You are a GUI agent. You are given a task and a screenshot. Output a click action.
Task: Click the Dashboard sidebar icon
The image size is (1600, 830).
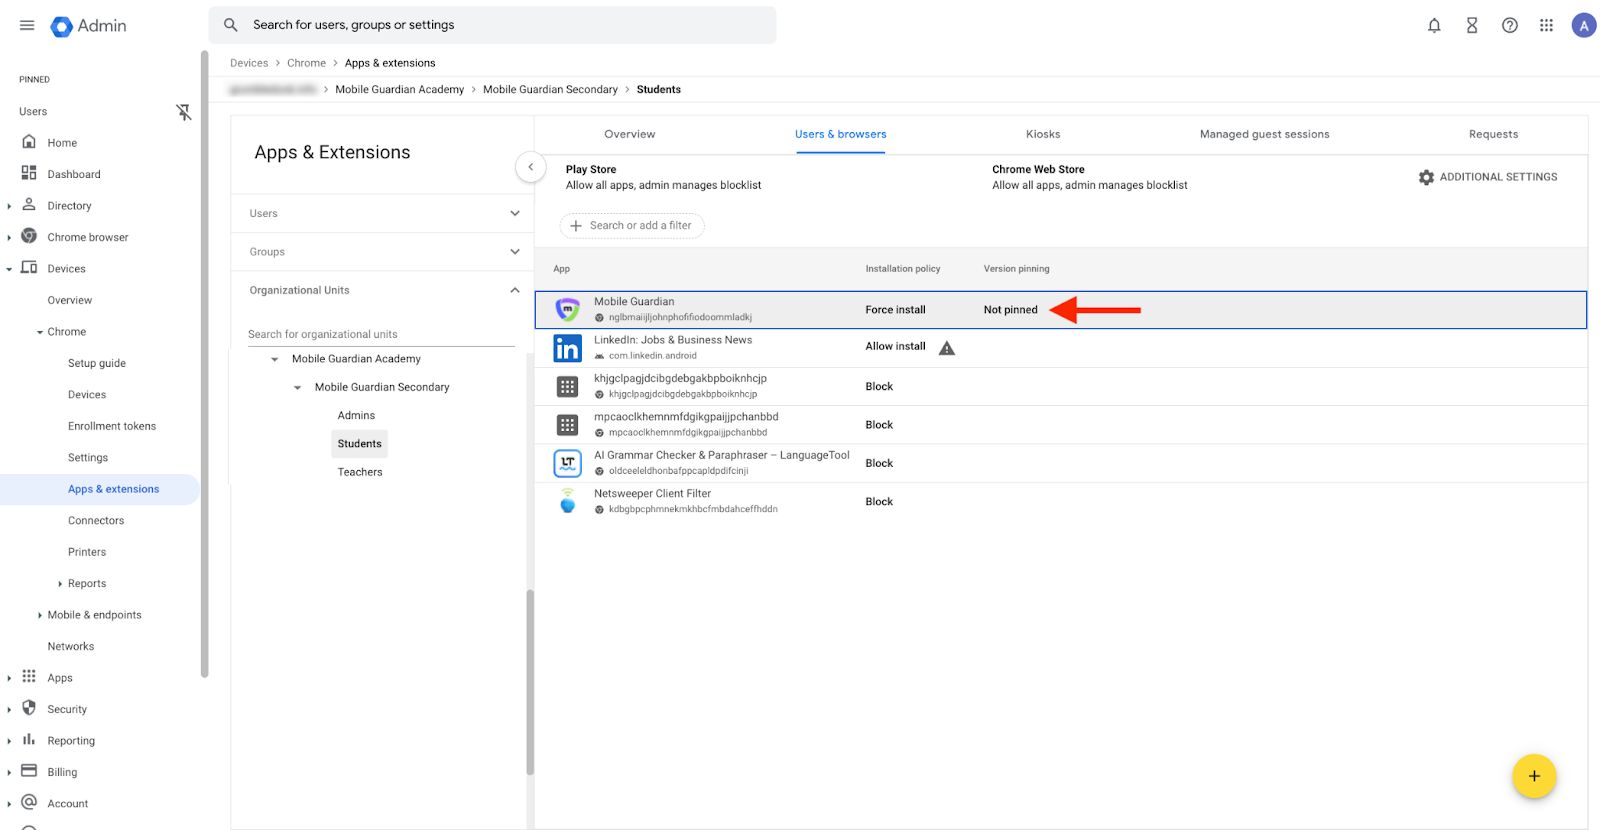click(29, 173)
